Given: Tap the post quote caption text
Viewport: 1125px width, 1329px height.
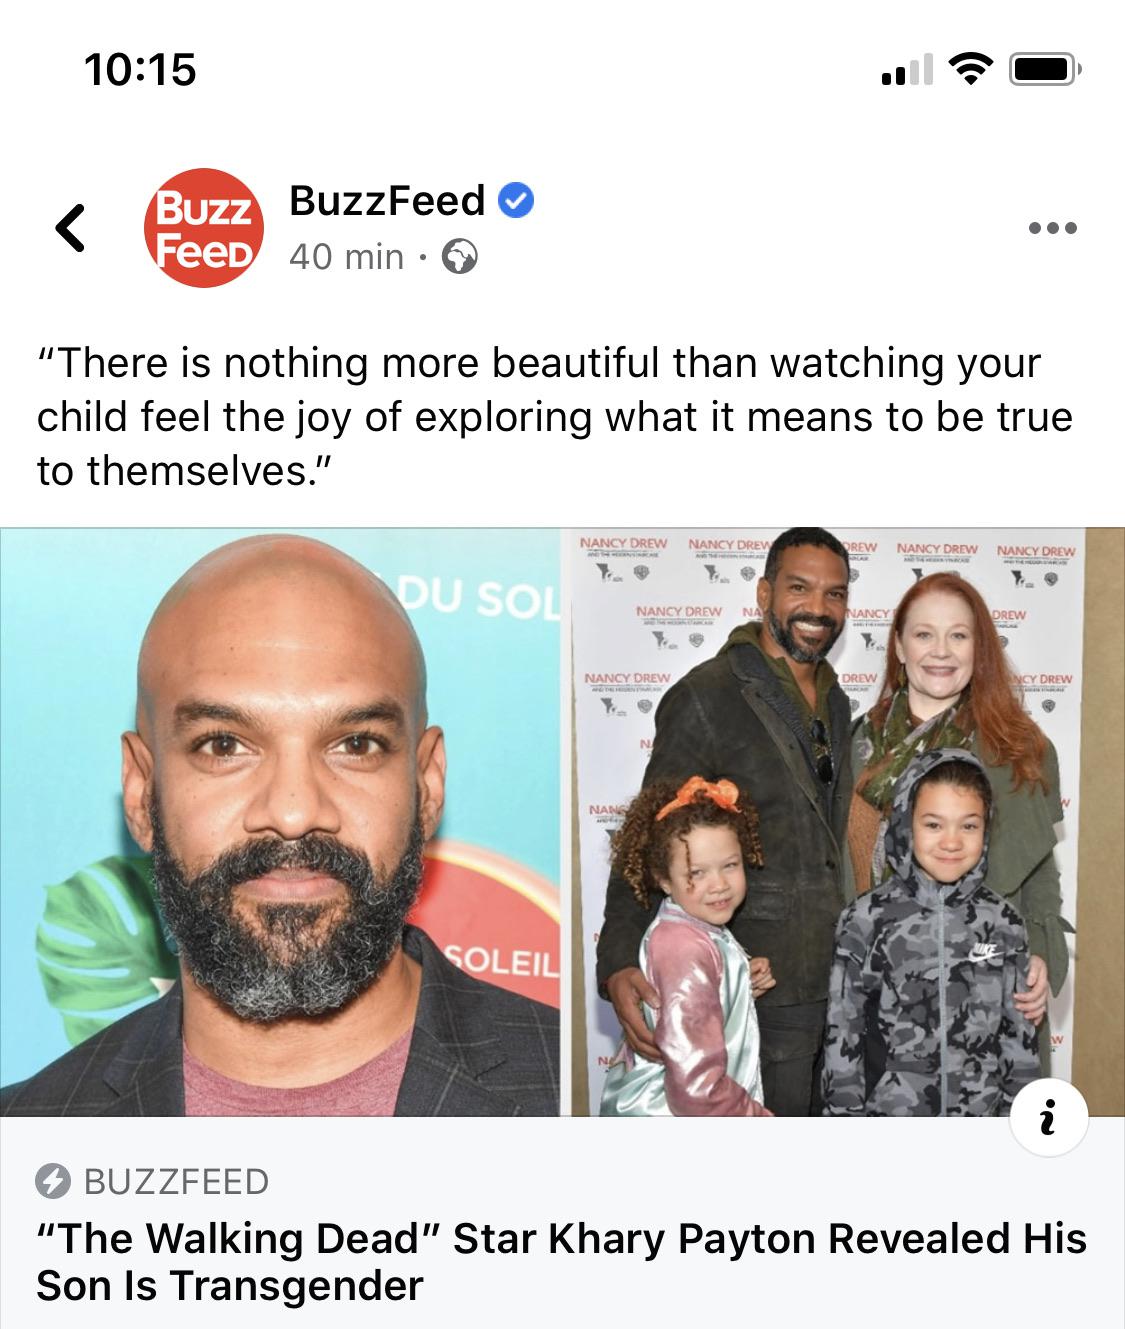Looking at the screenshot, I should coord(555,417).
